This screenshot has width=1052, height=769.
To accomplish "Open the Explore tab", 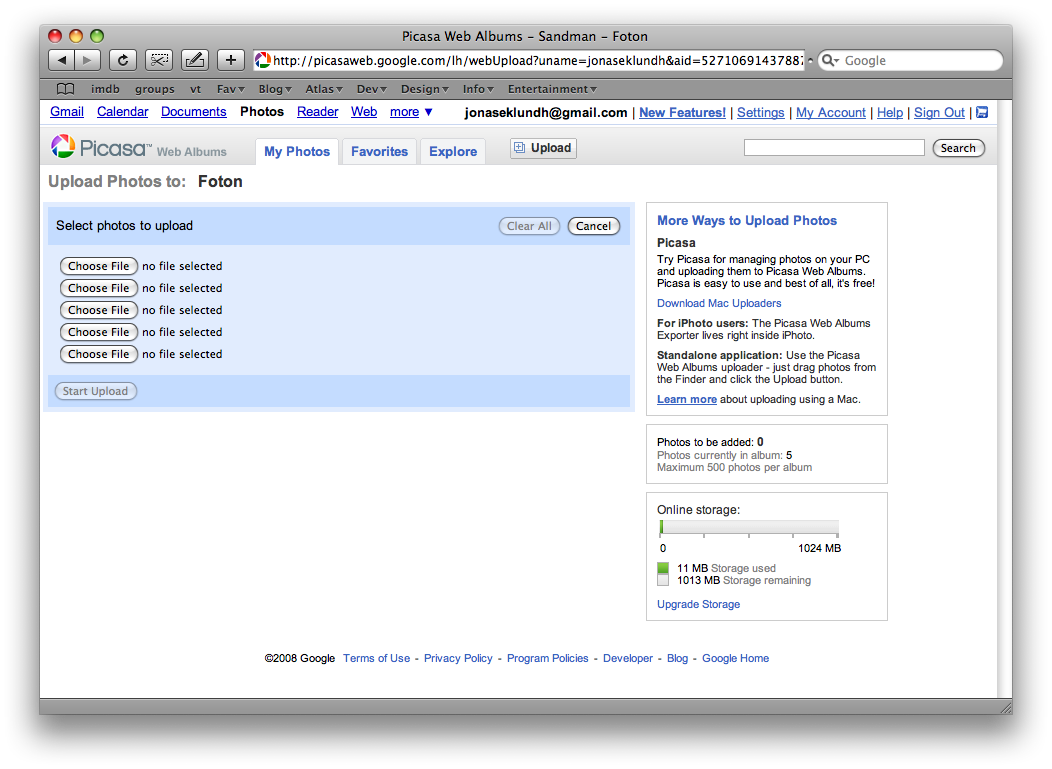I will [x=453, y=151].
